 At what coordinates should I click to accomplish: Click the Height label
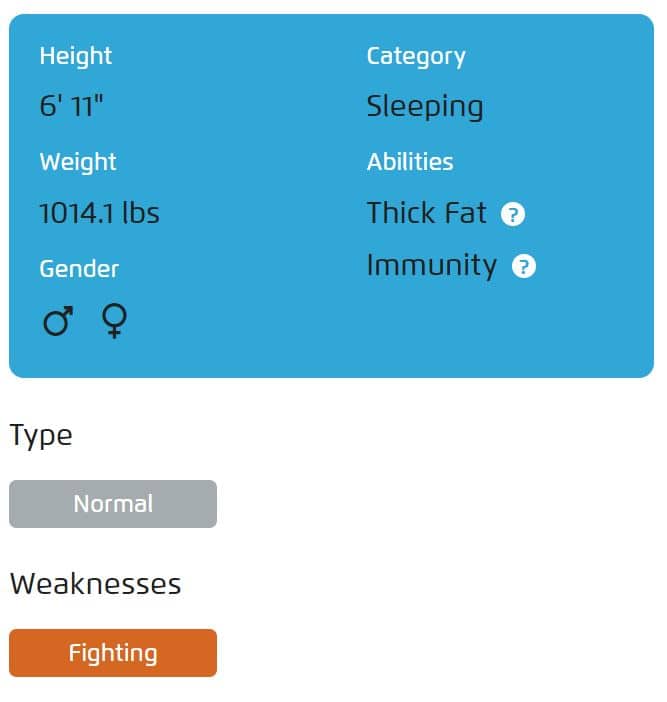(76, 56)
